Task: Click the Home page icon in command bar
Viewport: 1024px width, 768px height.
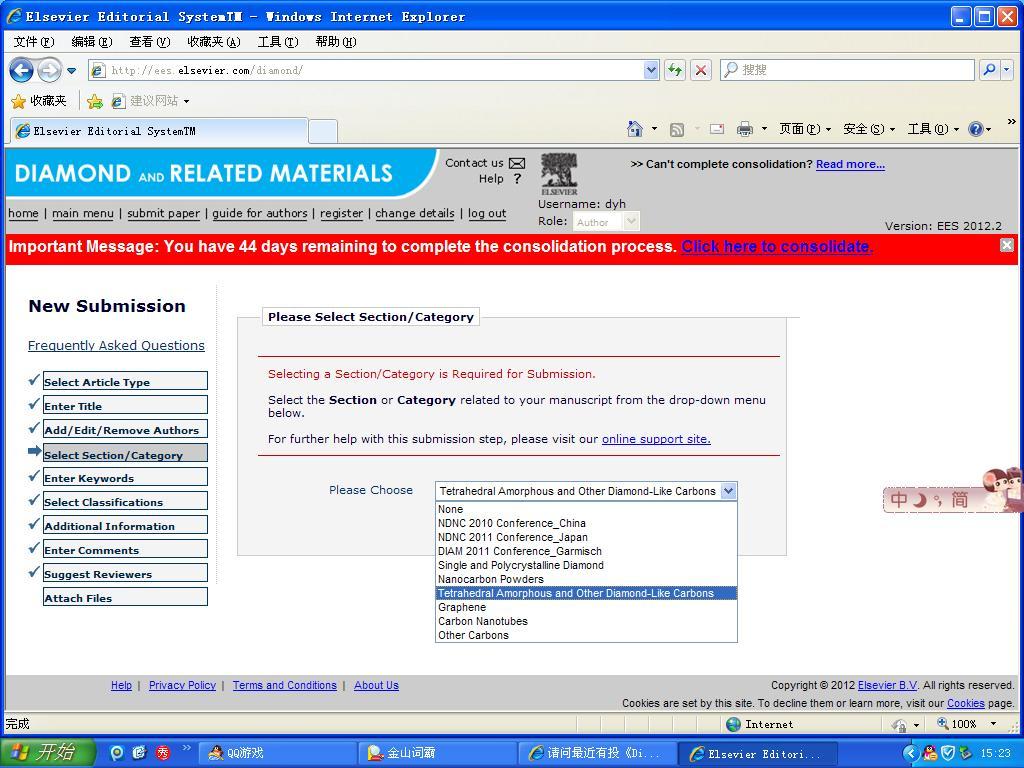Action: [635, 129]
